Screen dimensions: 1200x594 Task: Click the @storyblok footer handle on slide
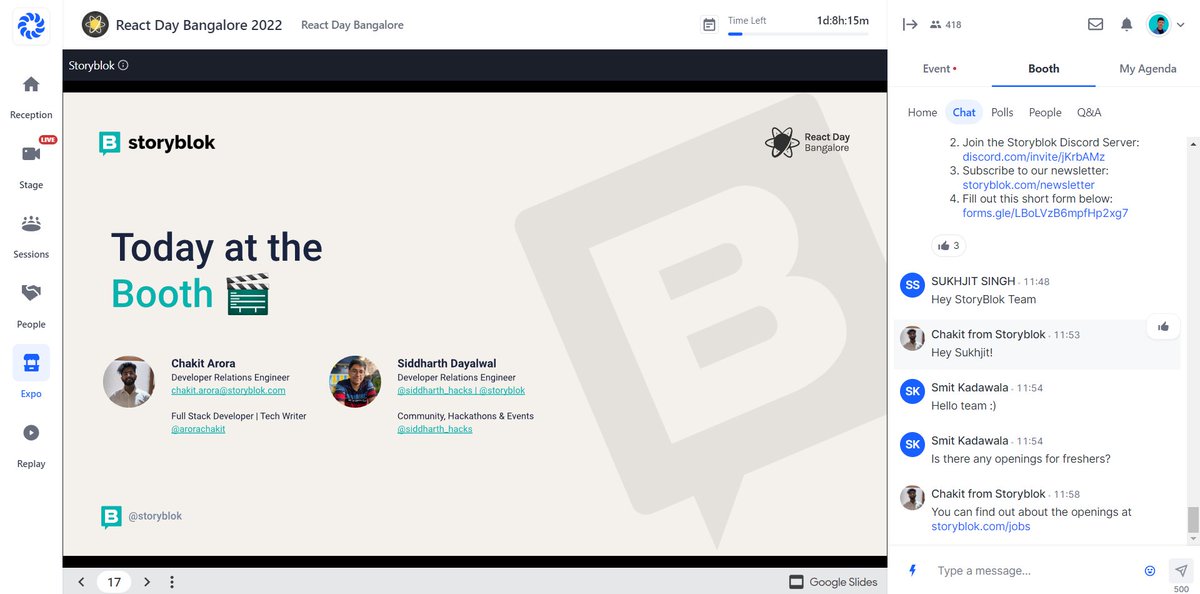tap(155, 516)
